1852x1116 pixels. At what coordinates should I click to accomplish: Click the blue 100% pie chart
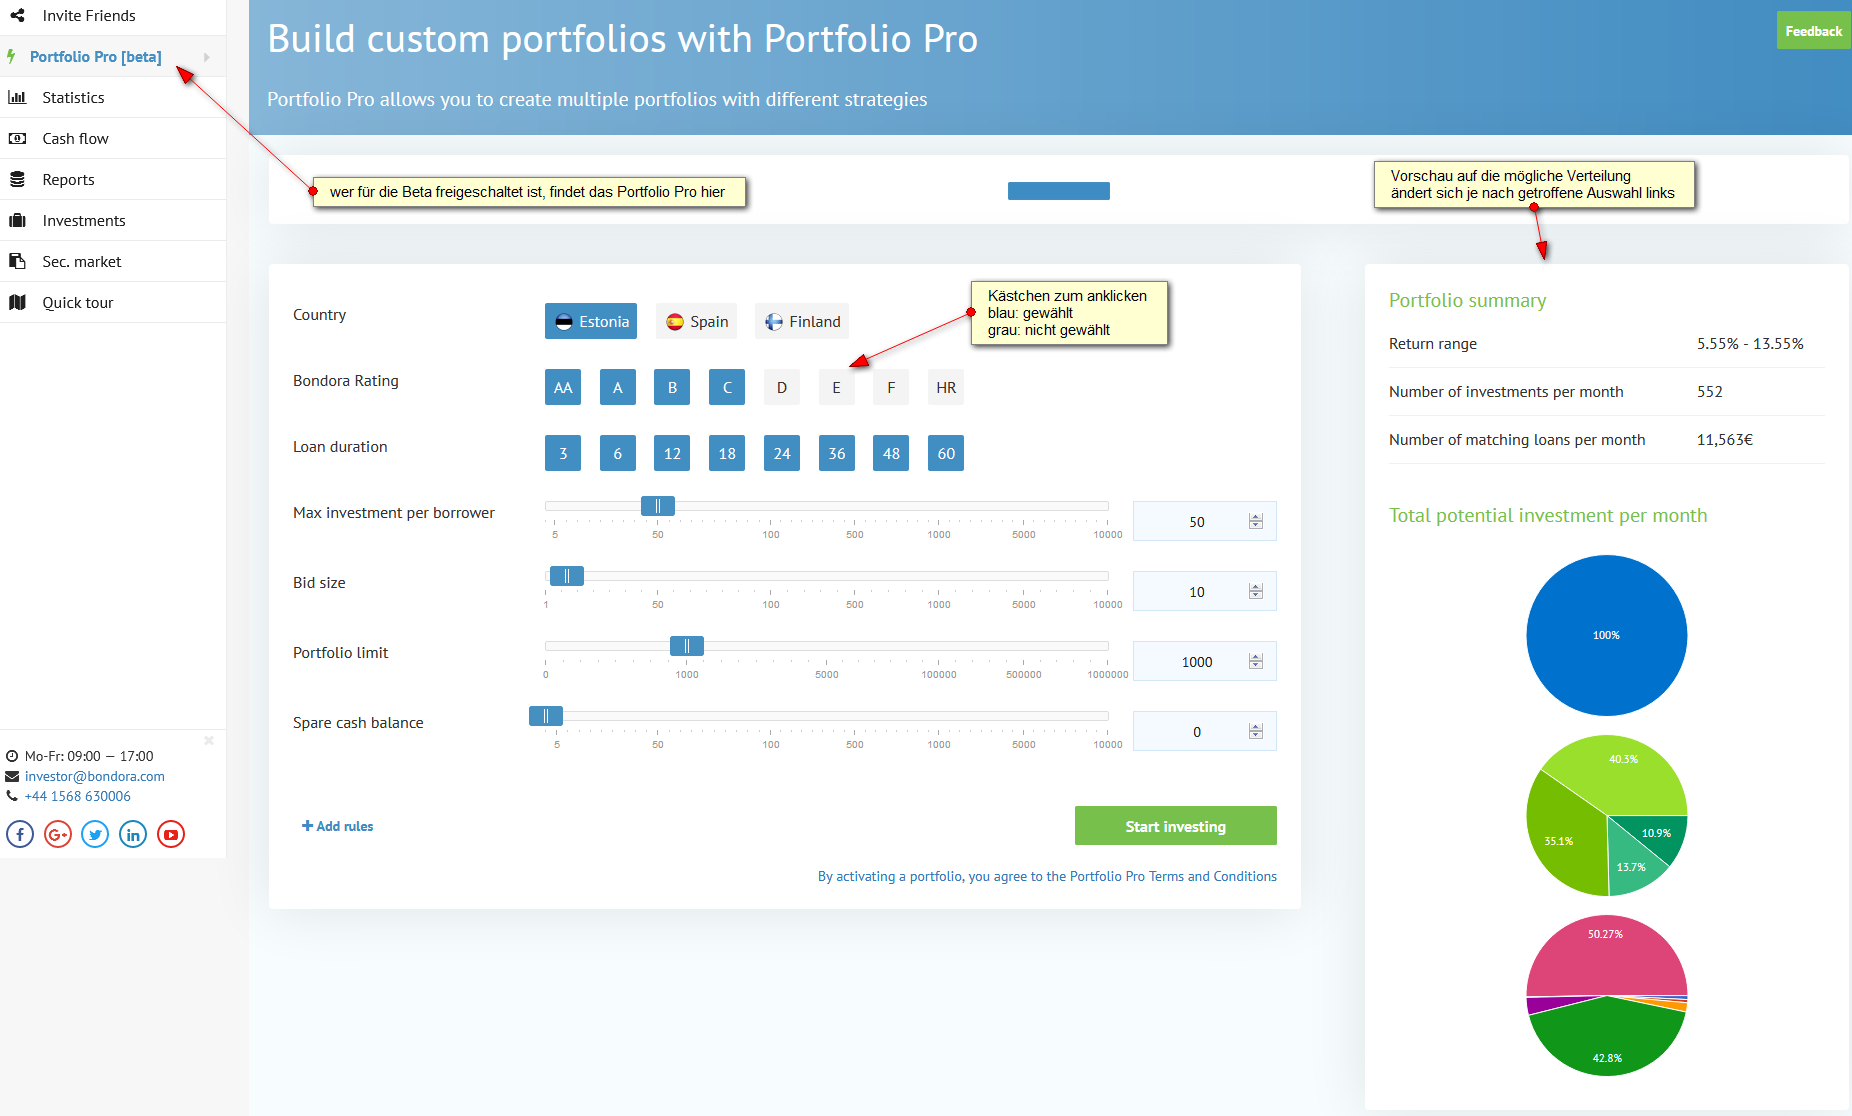pyautogui.click(x=1606, y=635)
